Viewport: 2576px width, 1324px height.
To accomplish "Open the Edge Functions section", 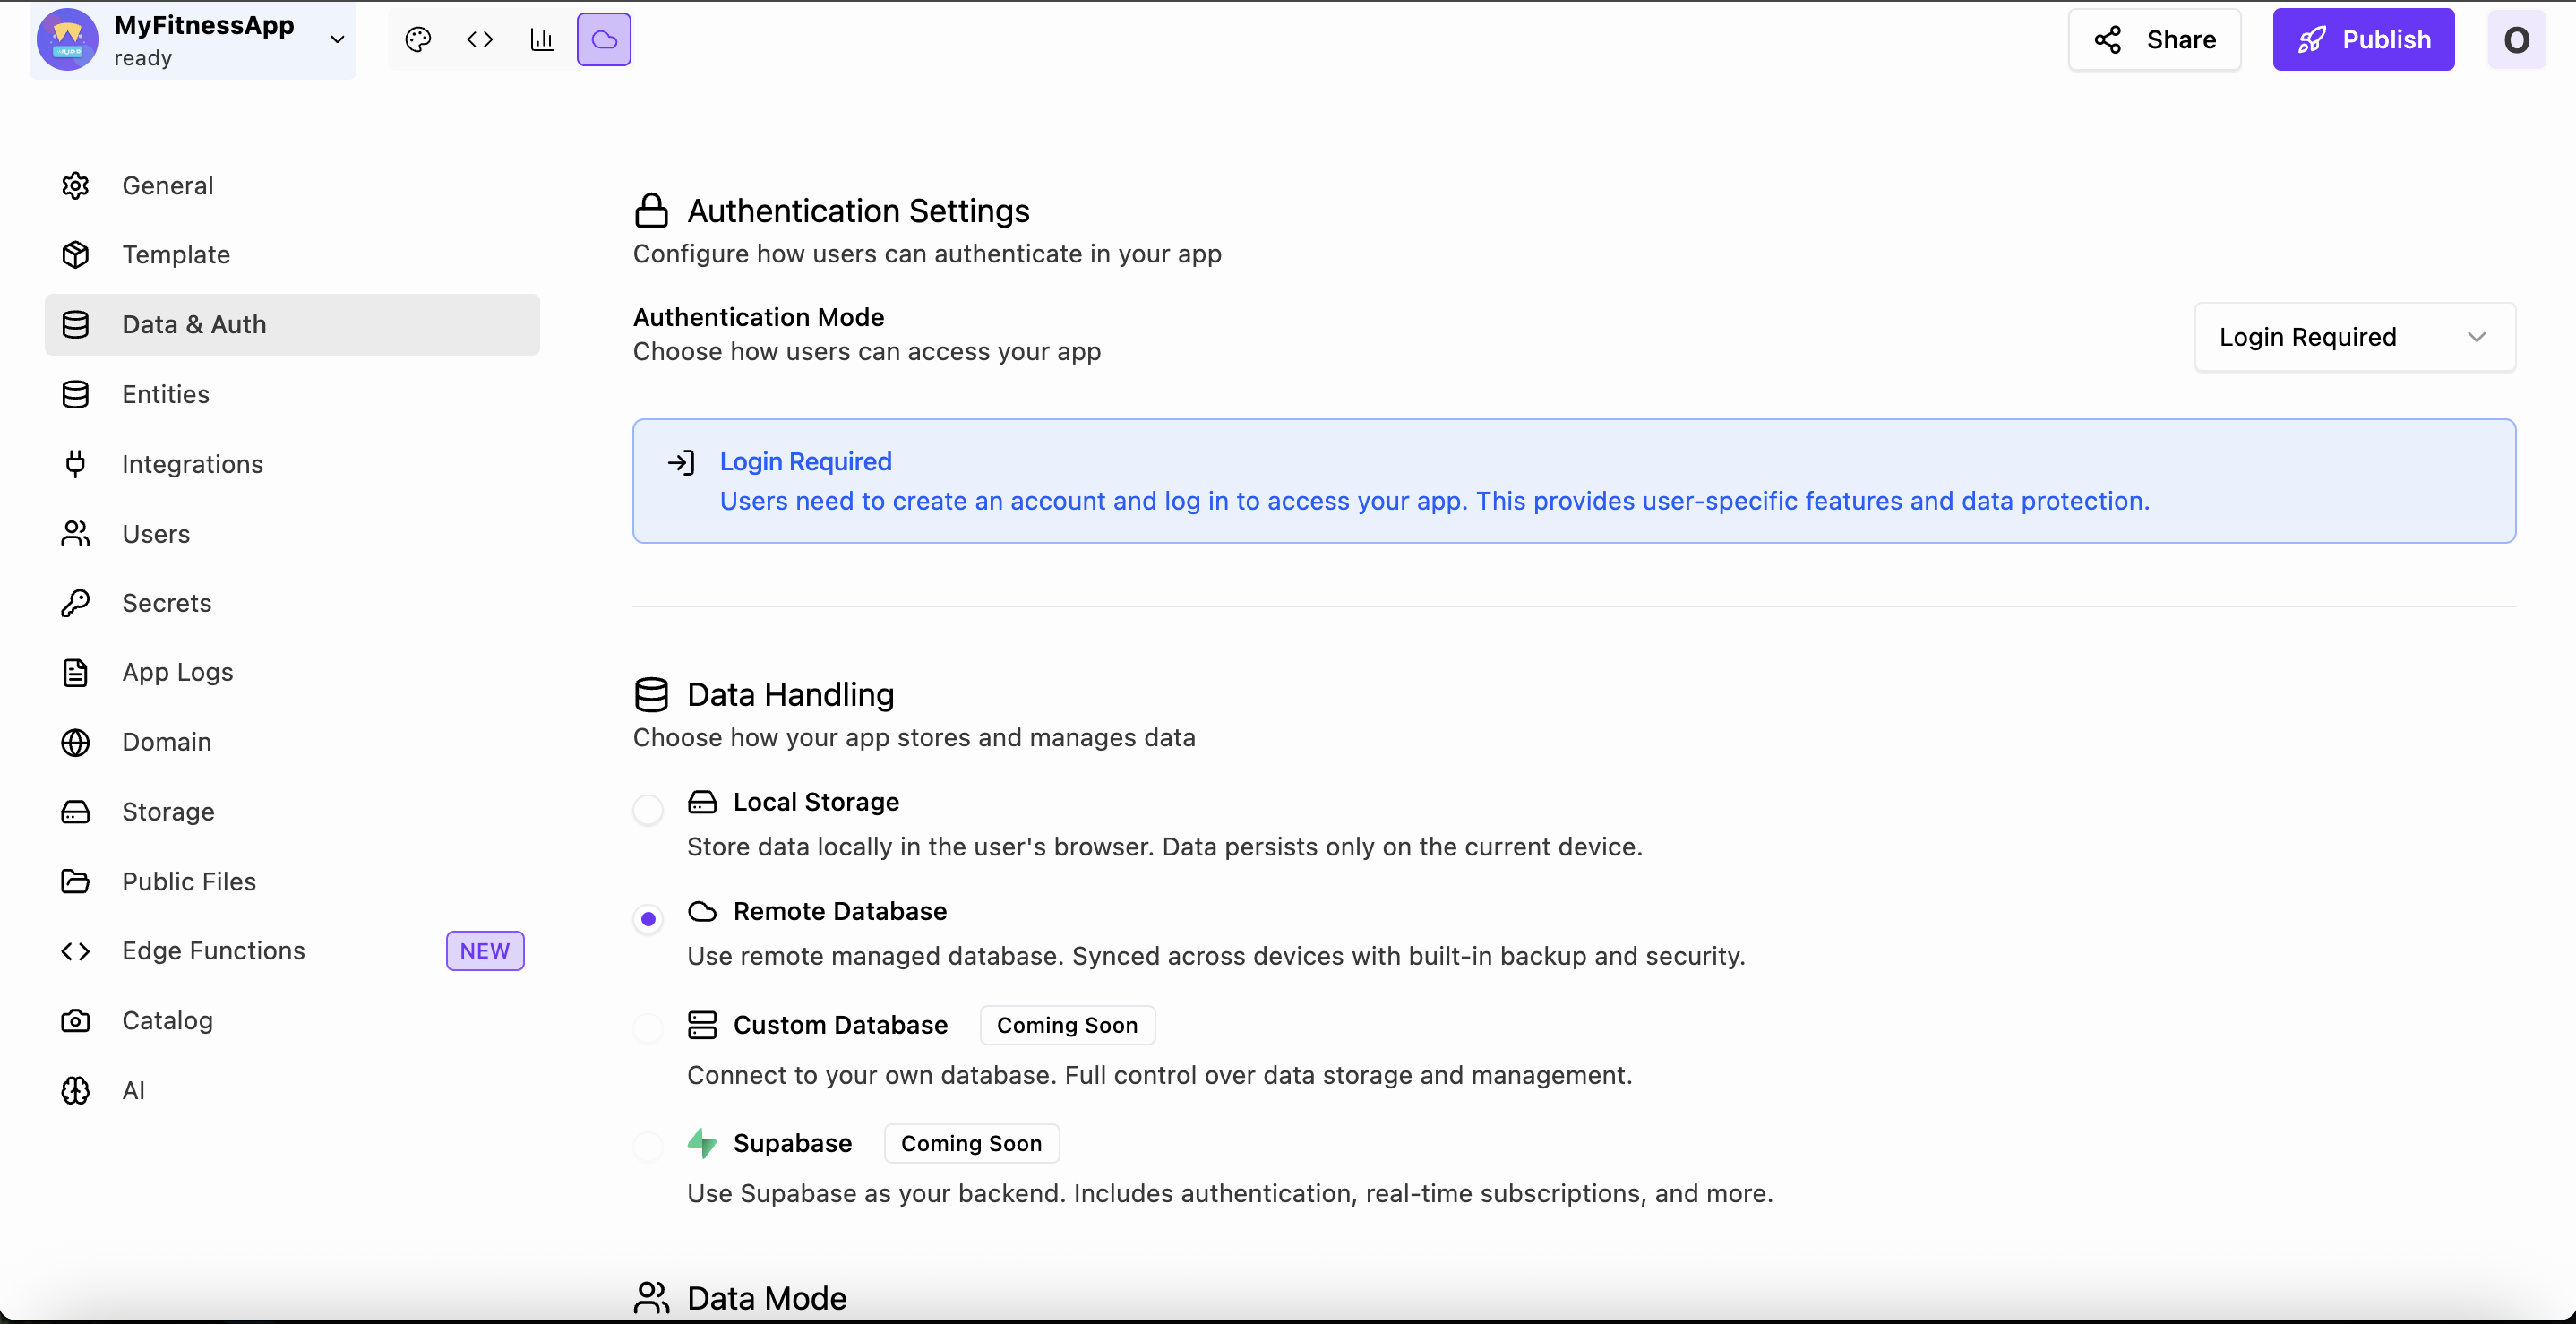I will coord(213,950).
